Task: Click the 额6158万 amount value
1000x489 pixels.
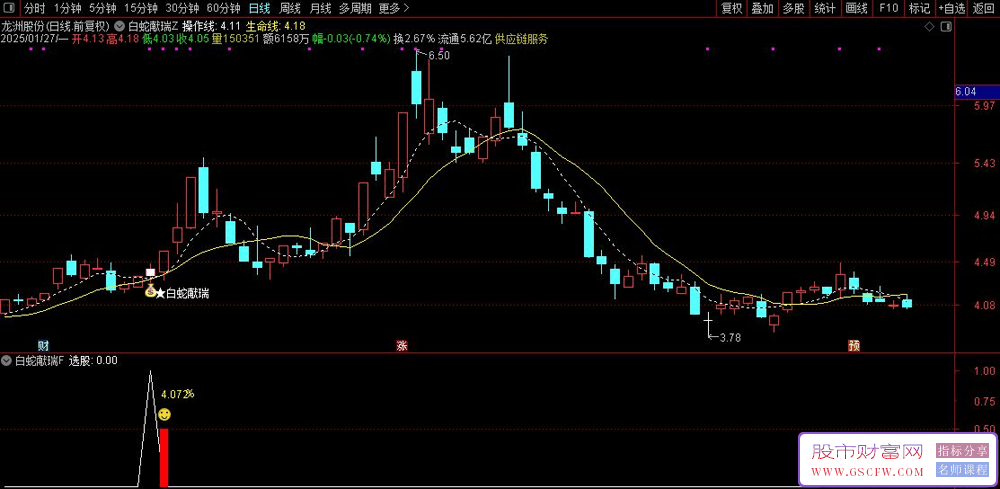Action: [x=286, y=38]
